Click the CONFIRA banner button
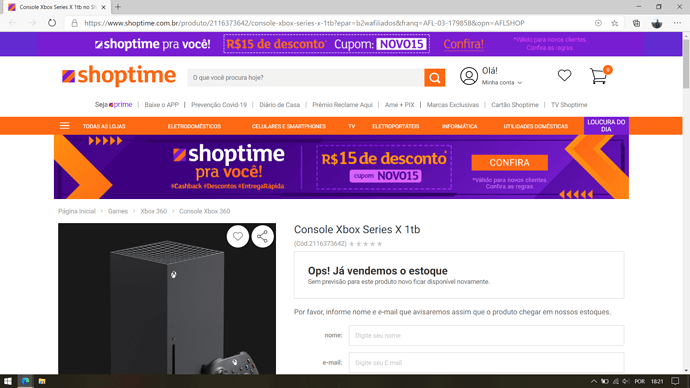Image resolution: width=690 pixels, height=388 pixels. [509, 163]
